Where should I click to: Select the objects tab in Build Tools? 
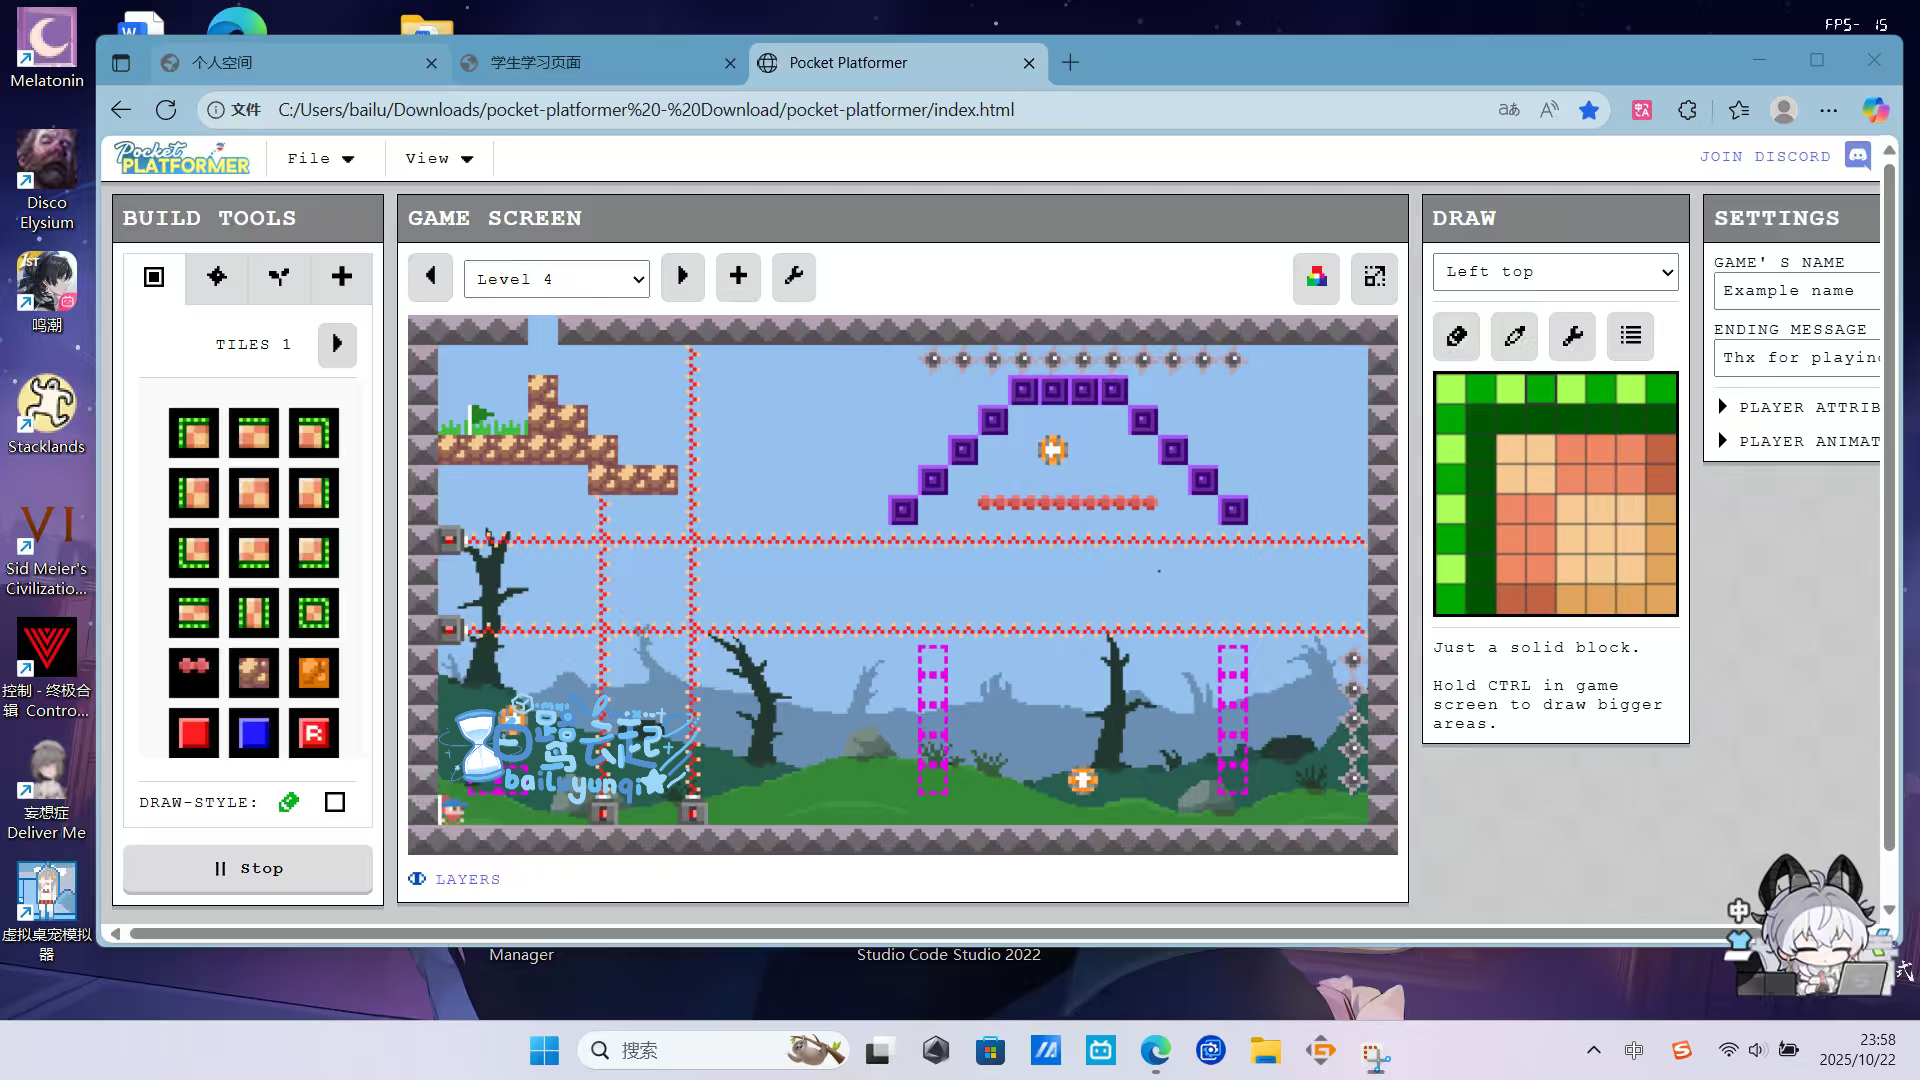pyautogui.click(x=216, y=277)
